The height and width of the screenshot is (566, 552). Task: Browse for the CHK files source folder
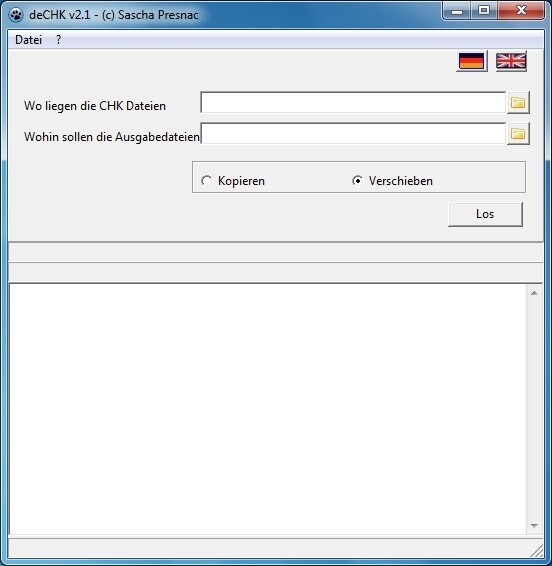coord(518,103)
